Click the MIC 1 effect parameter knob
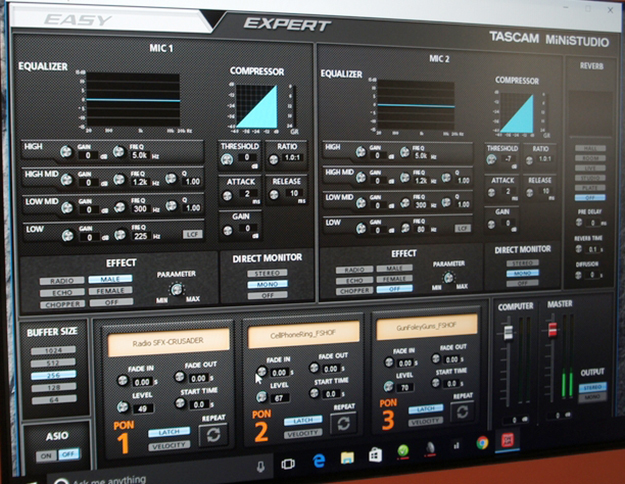This screenshot has width=625, height=484. coord(177,289)
